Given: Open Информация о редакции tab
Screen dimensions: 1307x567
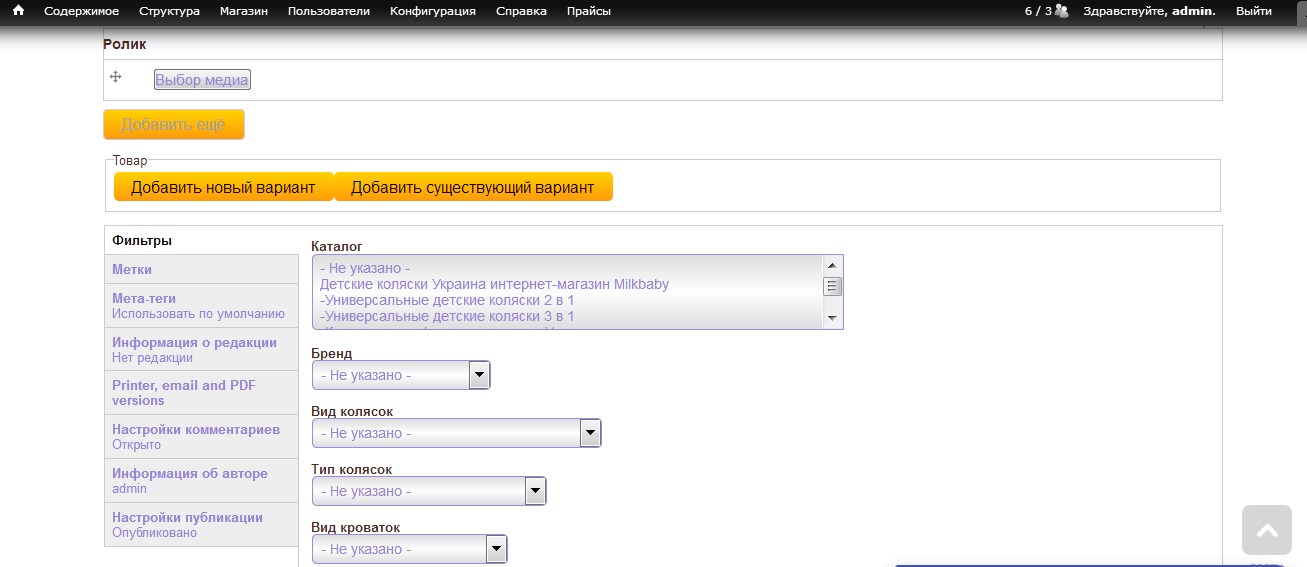Looking at the screenshot, I should (201, 349).
